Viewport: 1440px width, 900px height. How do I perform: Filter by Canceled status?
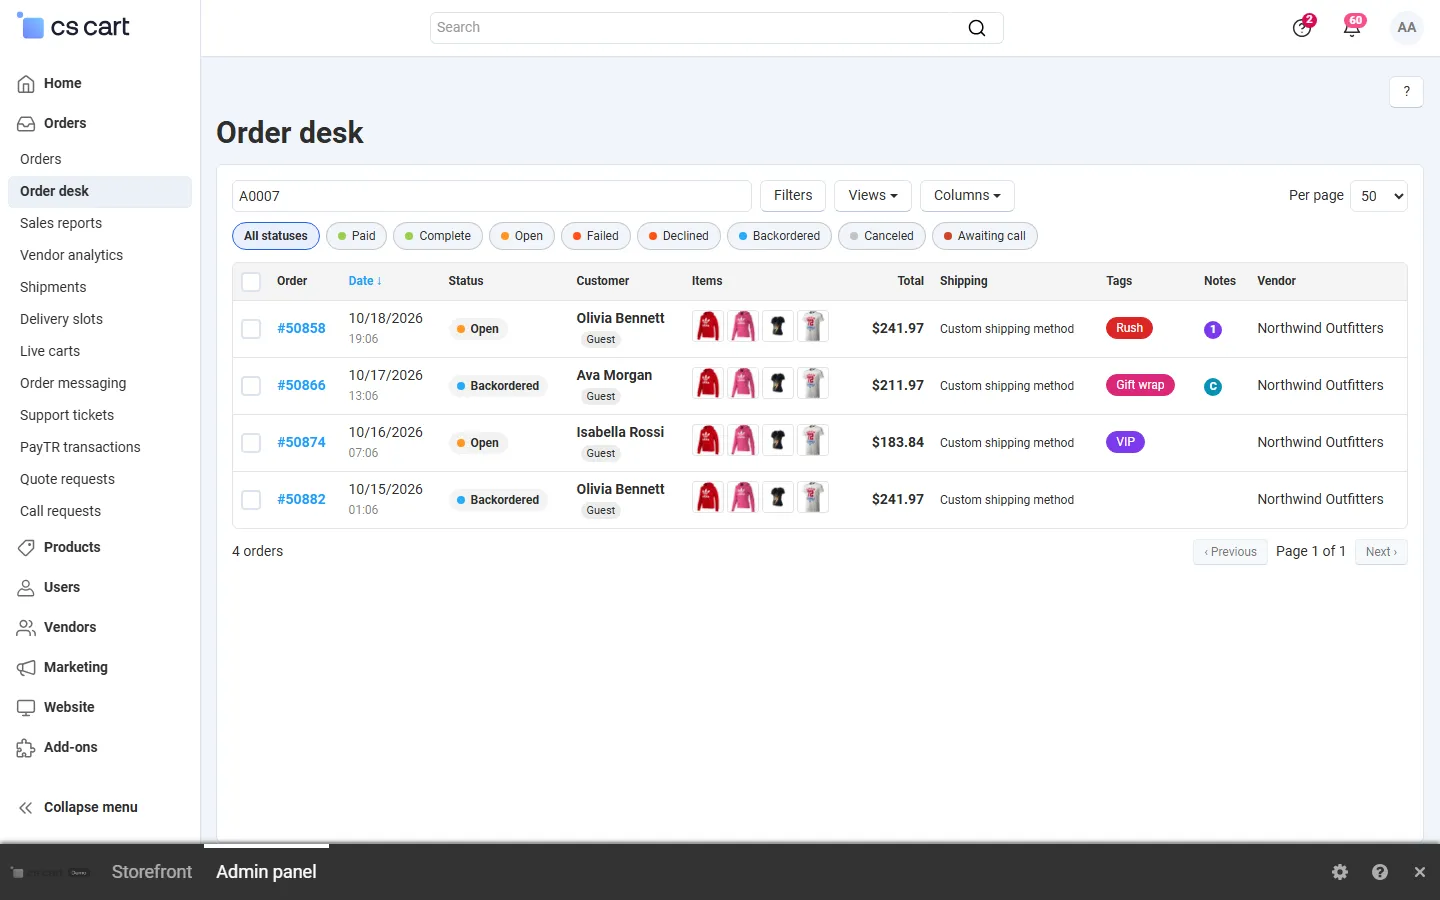coord(882,236)
